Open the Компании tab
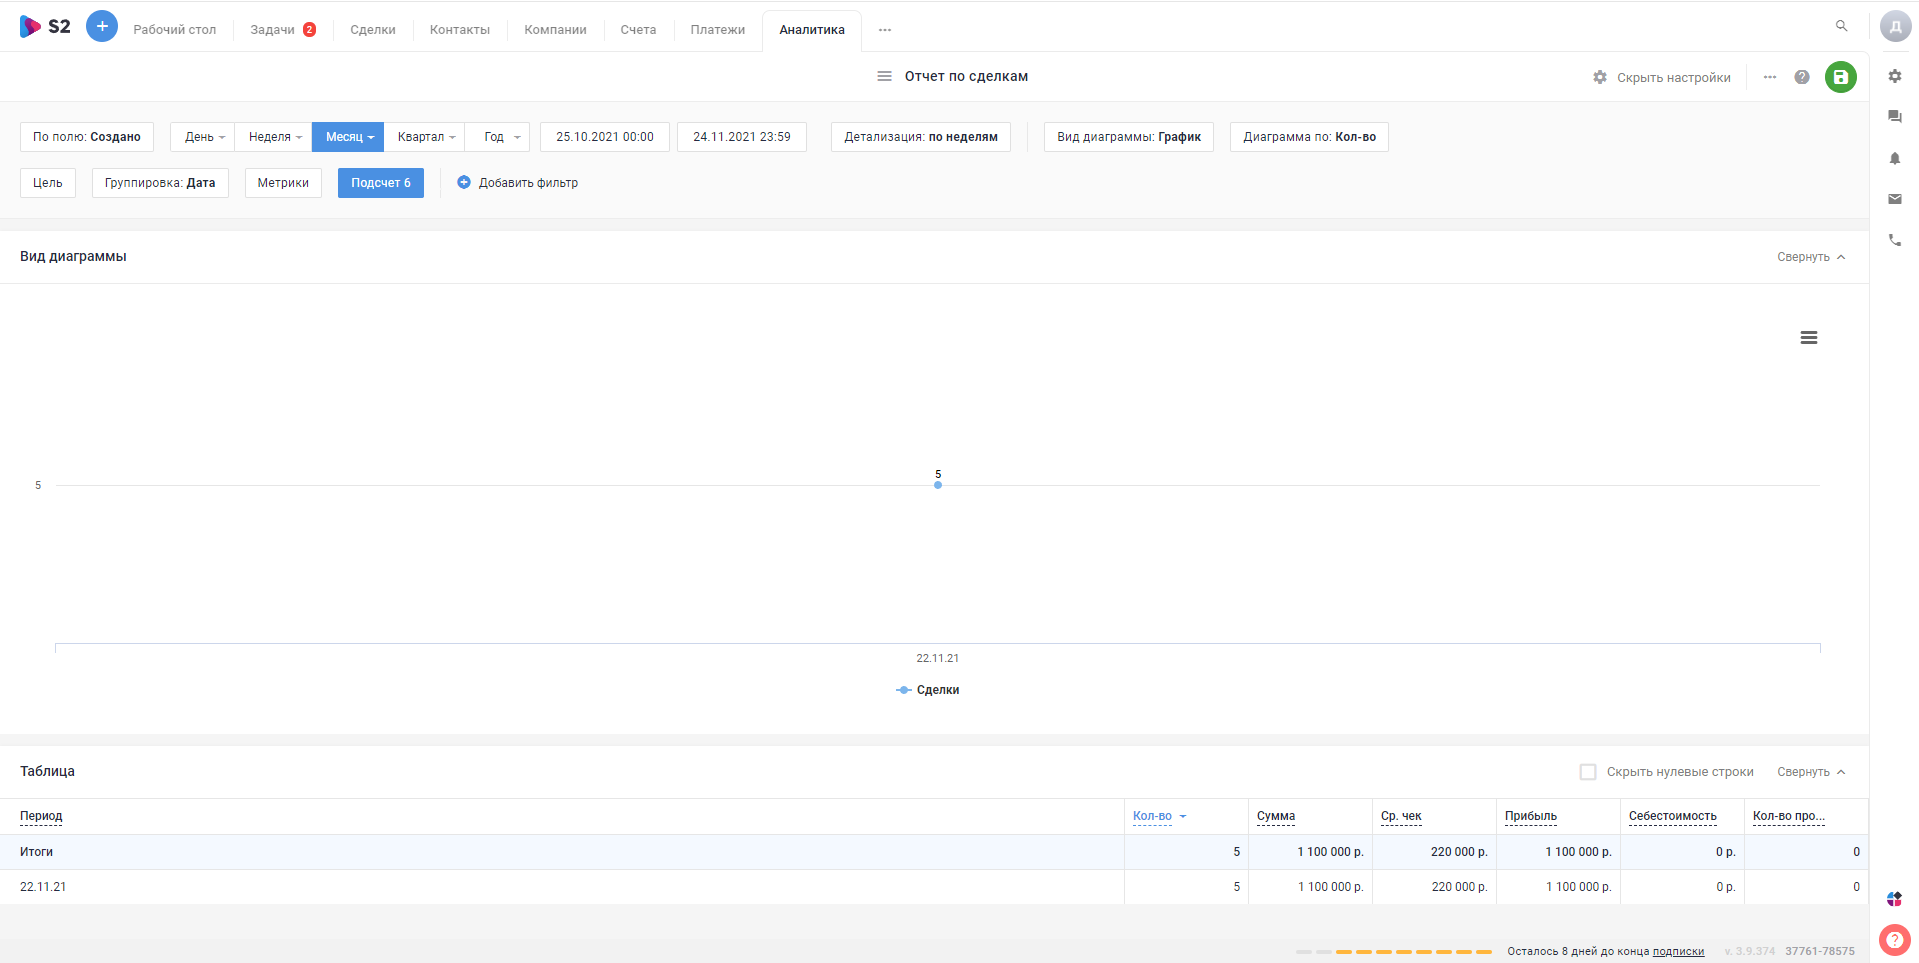1919x963 pixels. pyautogui.click(x=555, y=30)
